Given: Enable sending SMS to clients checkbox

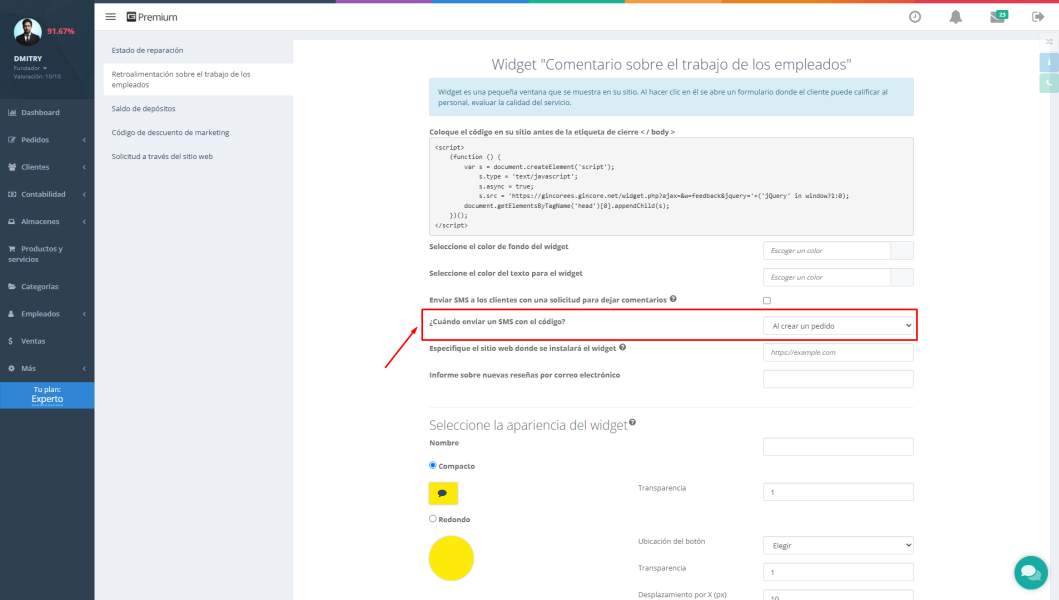Looking at the screenshot, I should click(x=767, y=300).
